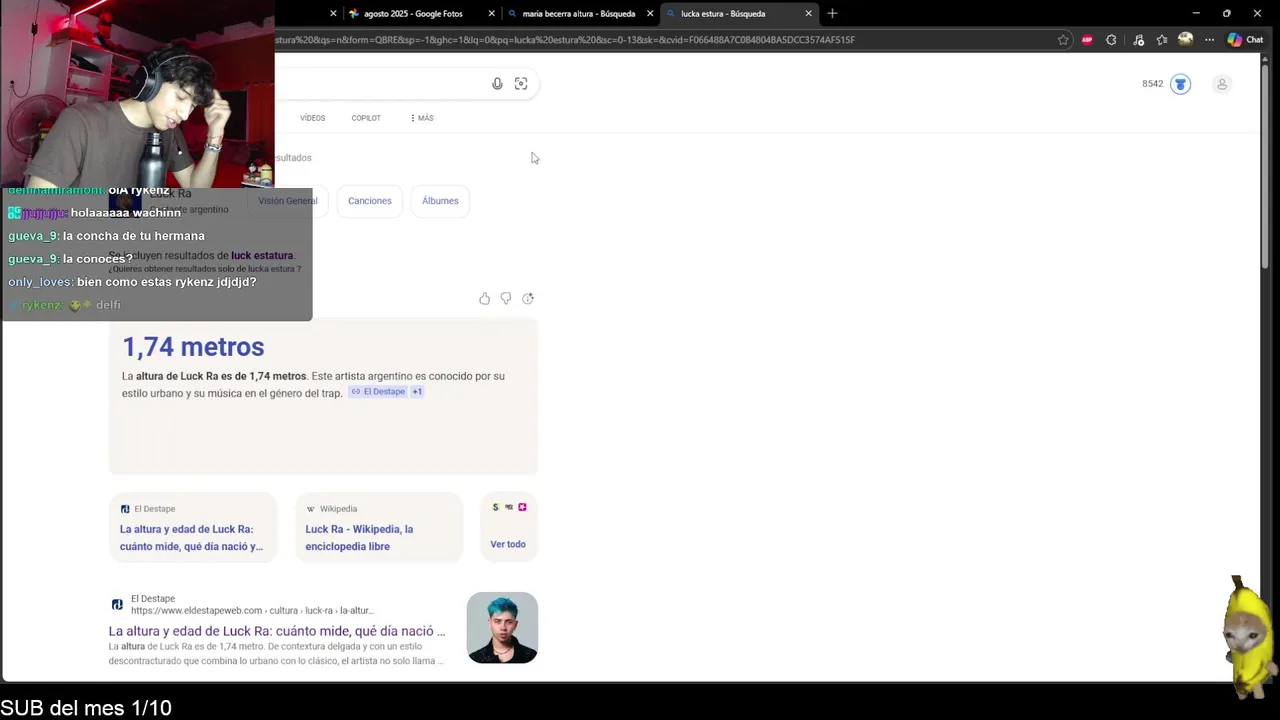Open the browser settings three-dots menu
This screenshot has width=1280, height=720.
[1209, 40]
